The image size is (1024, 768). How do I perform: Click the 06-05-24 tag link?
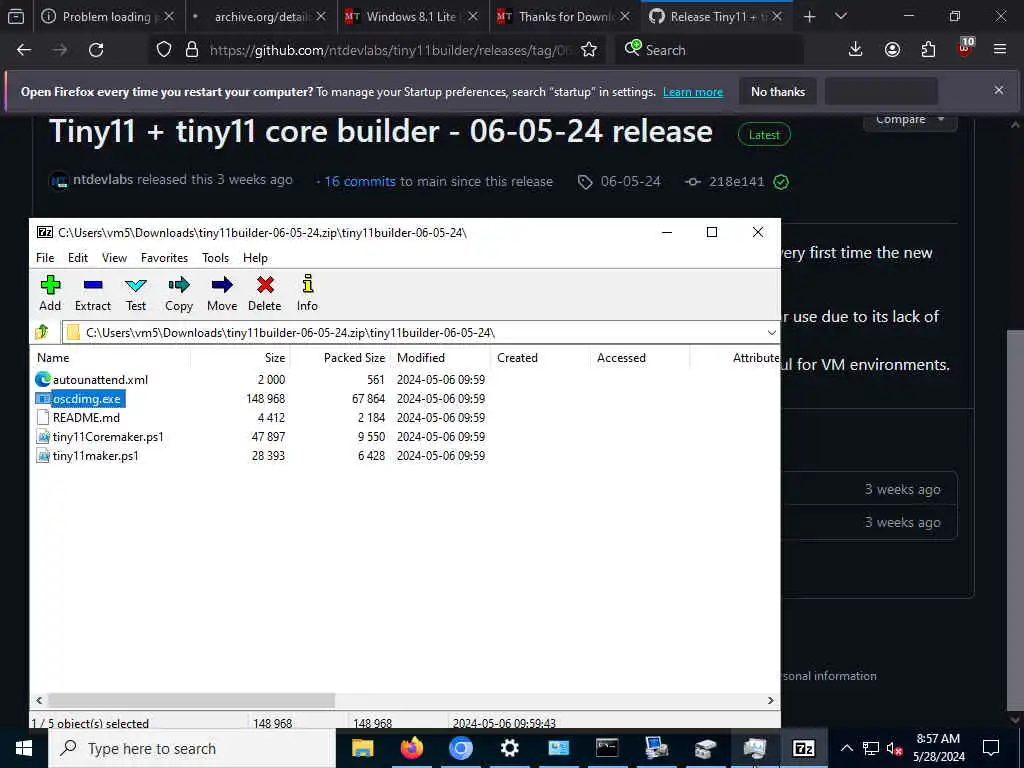(630, 182)
